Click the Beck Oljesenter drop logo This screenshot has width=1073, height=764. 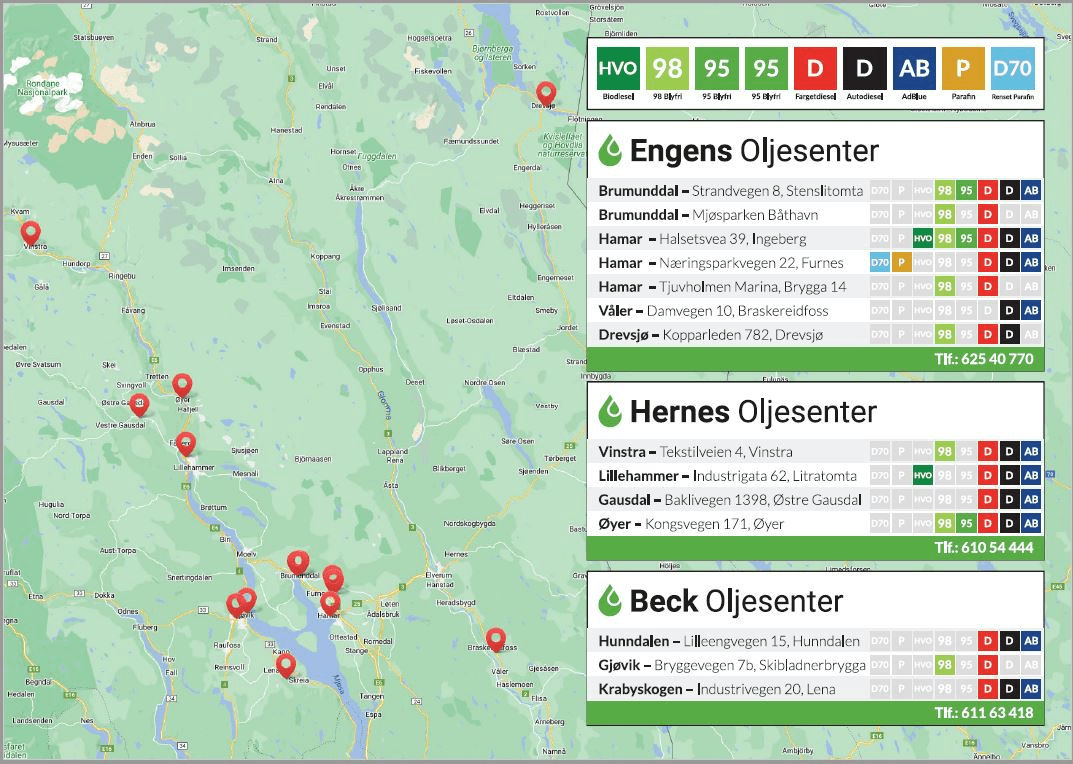click(x=610, y=600)
